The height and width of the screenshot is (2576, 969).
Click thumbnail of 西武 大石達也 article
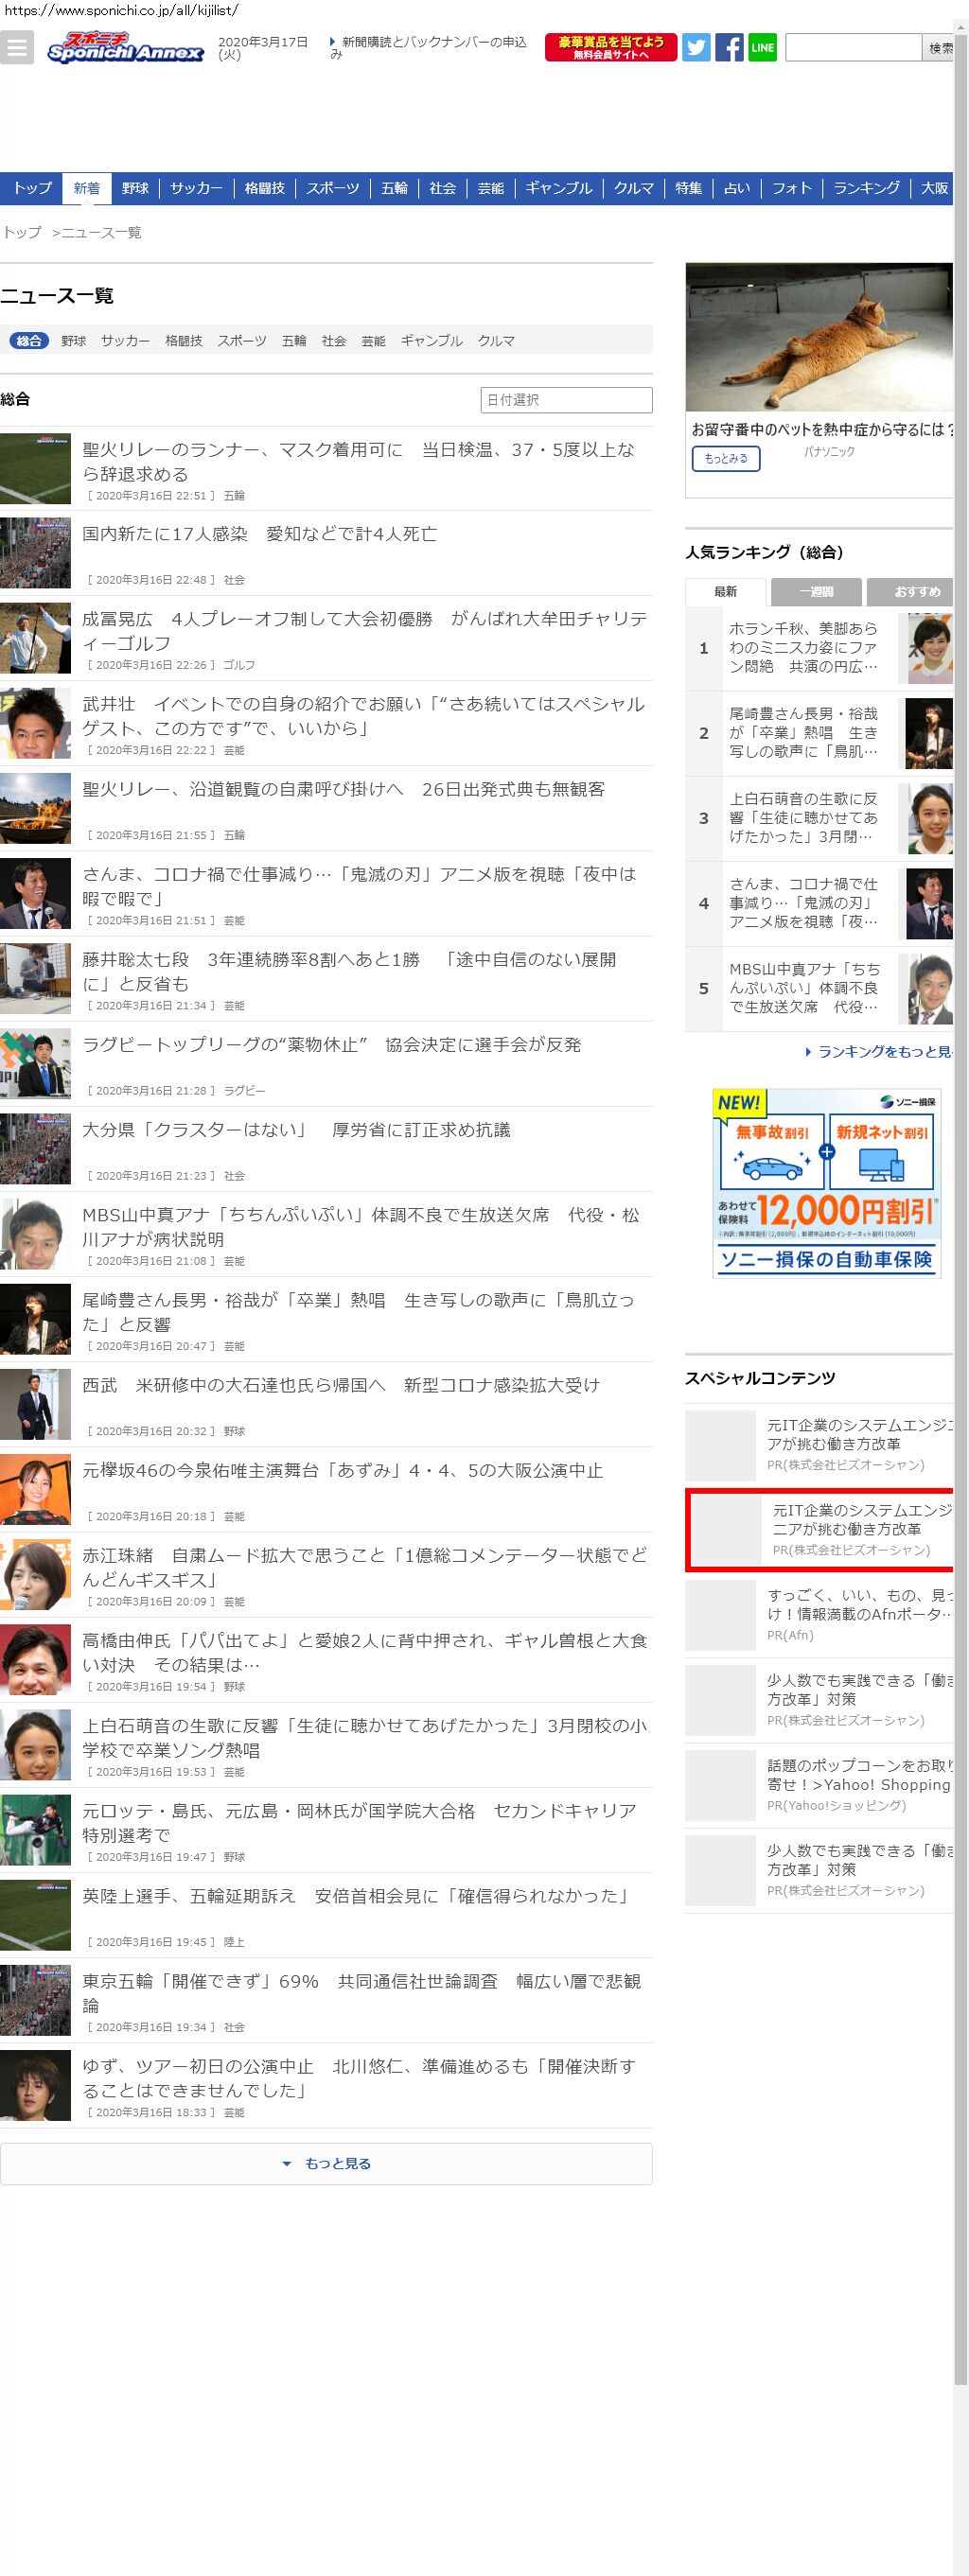[x=35, y=1404]
